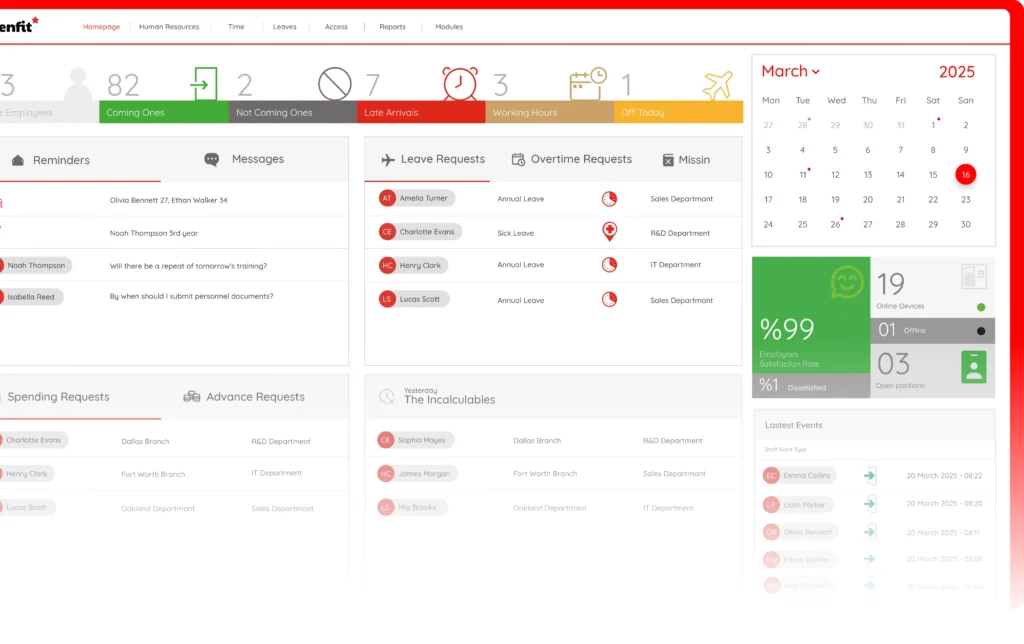Select Amelia Turner's name chip
The width and height of the screenshot is (1024, 644).
[x=416, y=199]
